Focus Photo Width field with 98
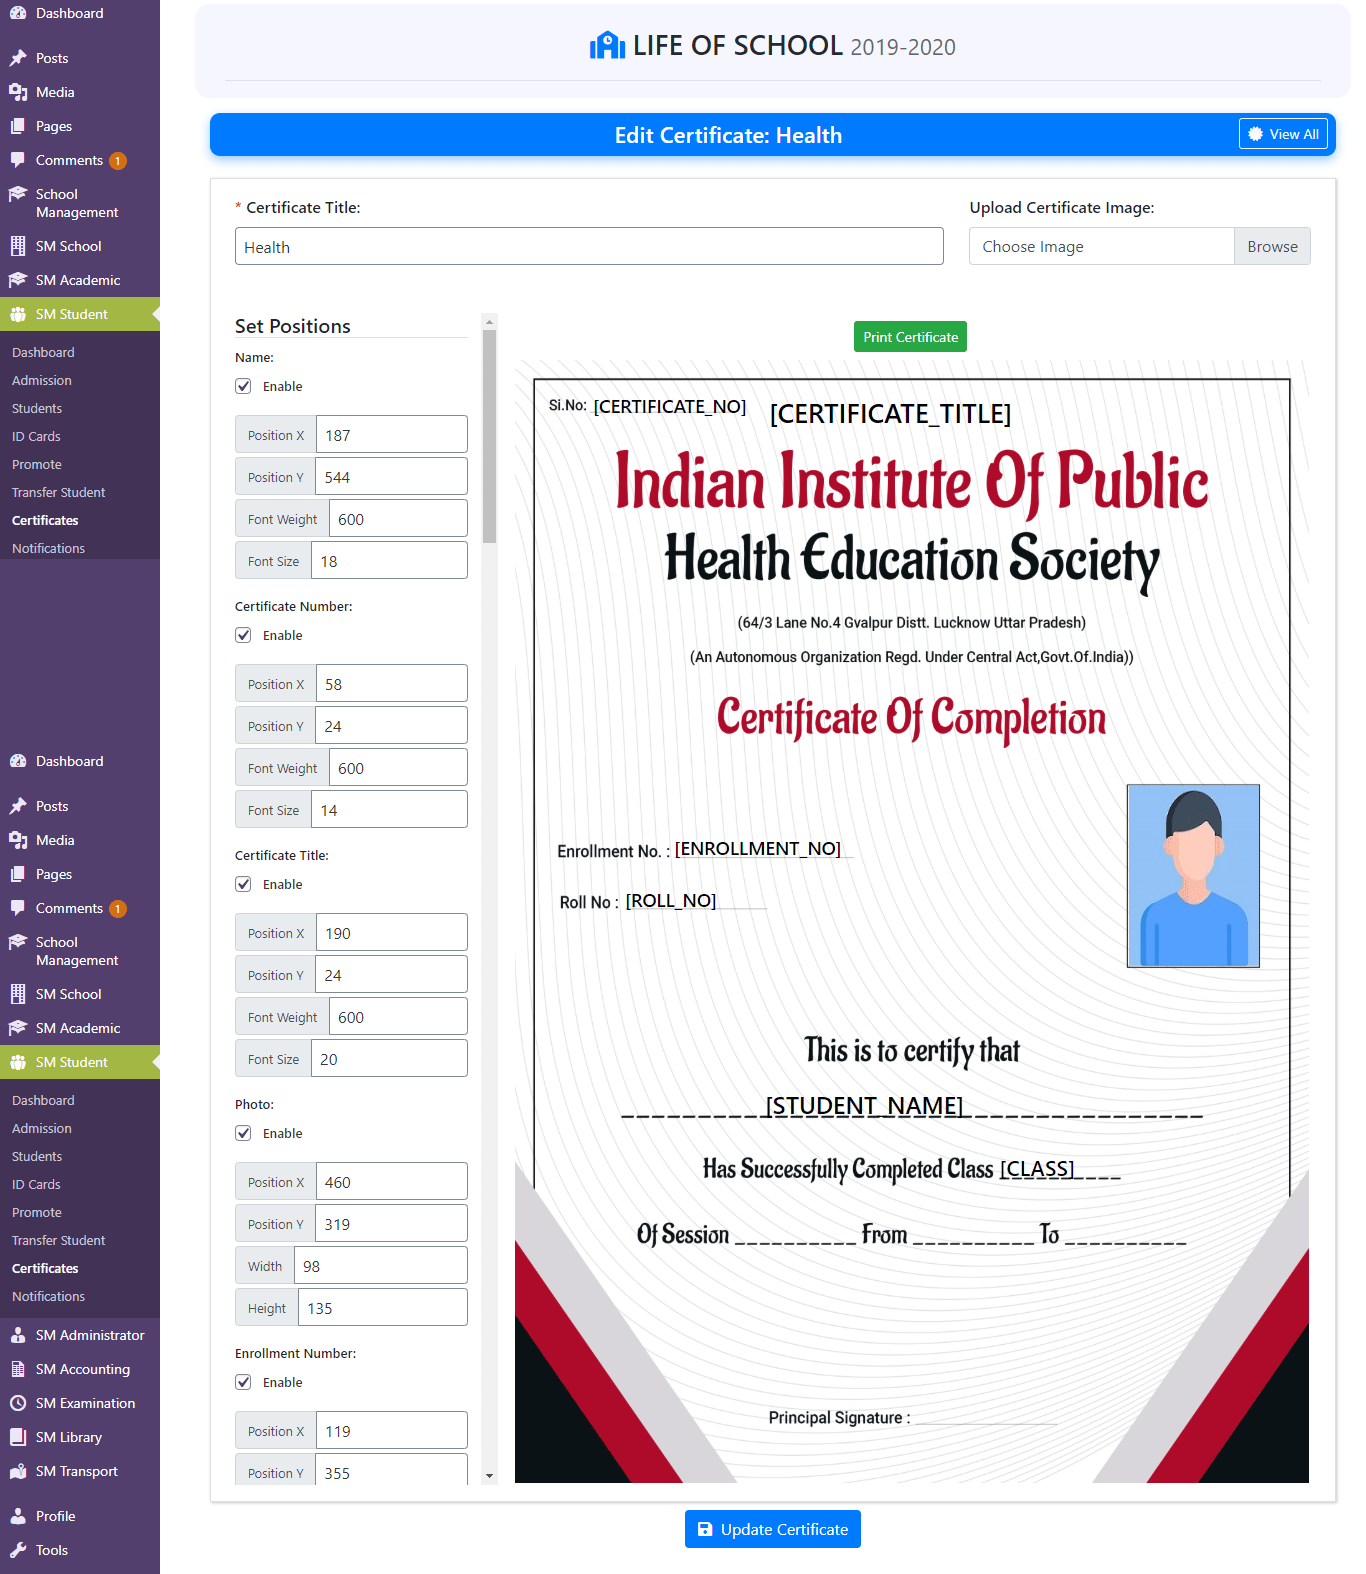This screenshot has height=1574, width=1366. coord(381,1266)
